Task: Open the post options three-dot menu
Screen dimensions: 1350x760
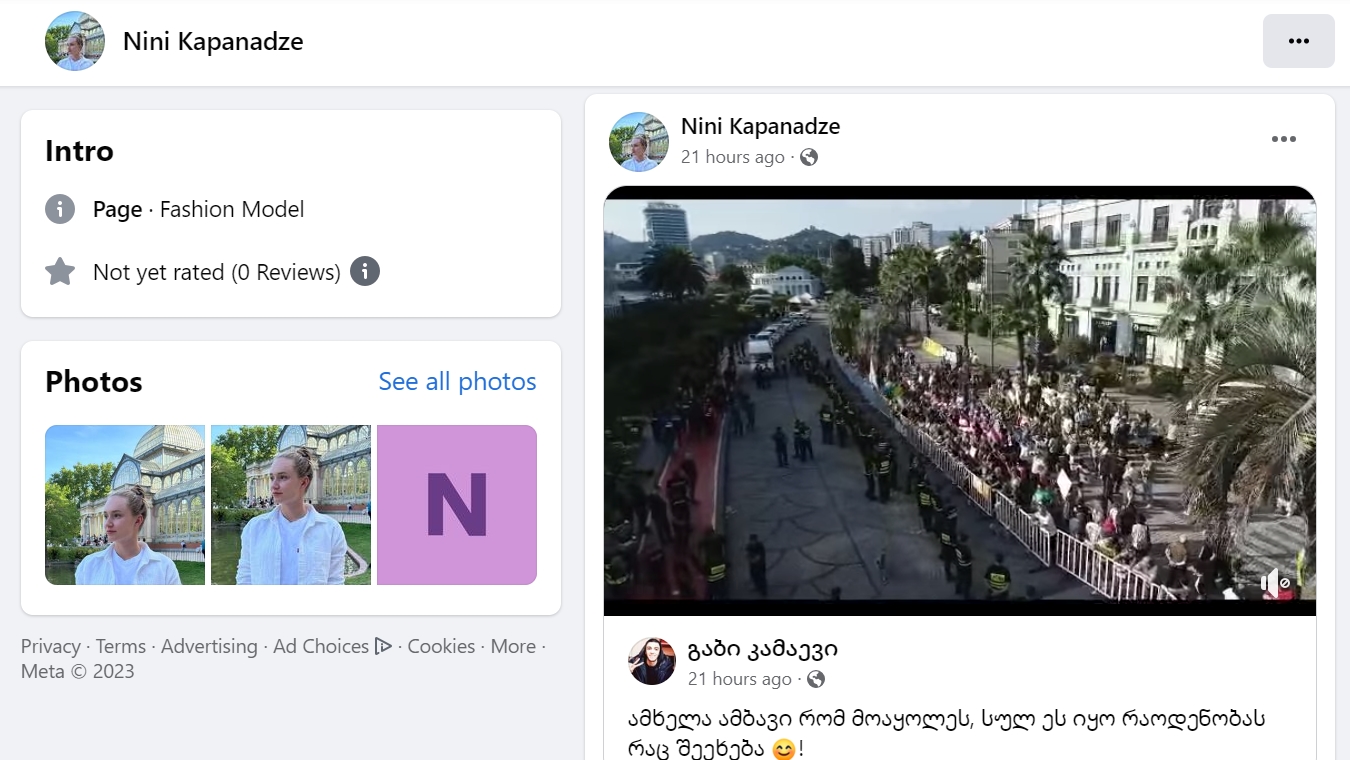Action: 1283,139
